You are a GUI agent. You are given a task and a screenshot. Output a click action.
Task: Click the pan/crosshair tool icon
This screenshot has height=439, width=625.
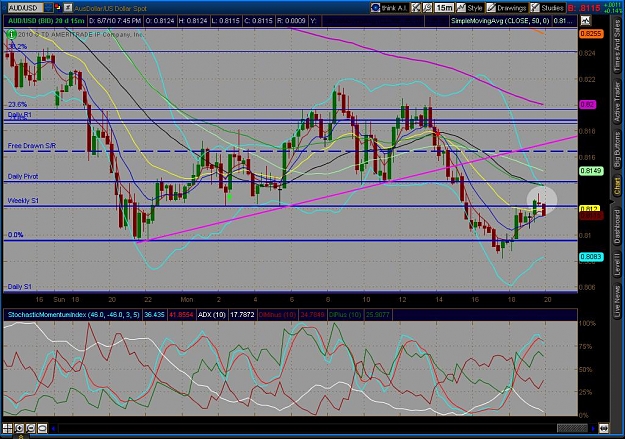click(x=416, y=8)
